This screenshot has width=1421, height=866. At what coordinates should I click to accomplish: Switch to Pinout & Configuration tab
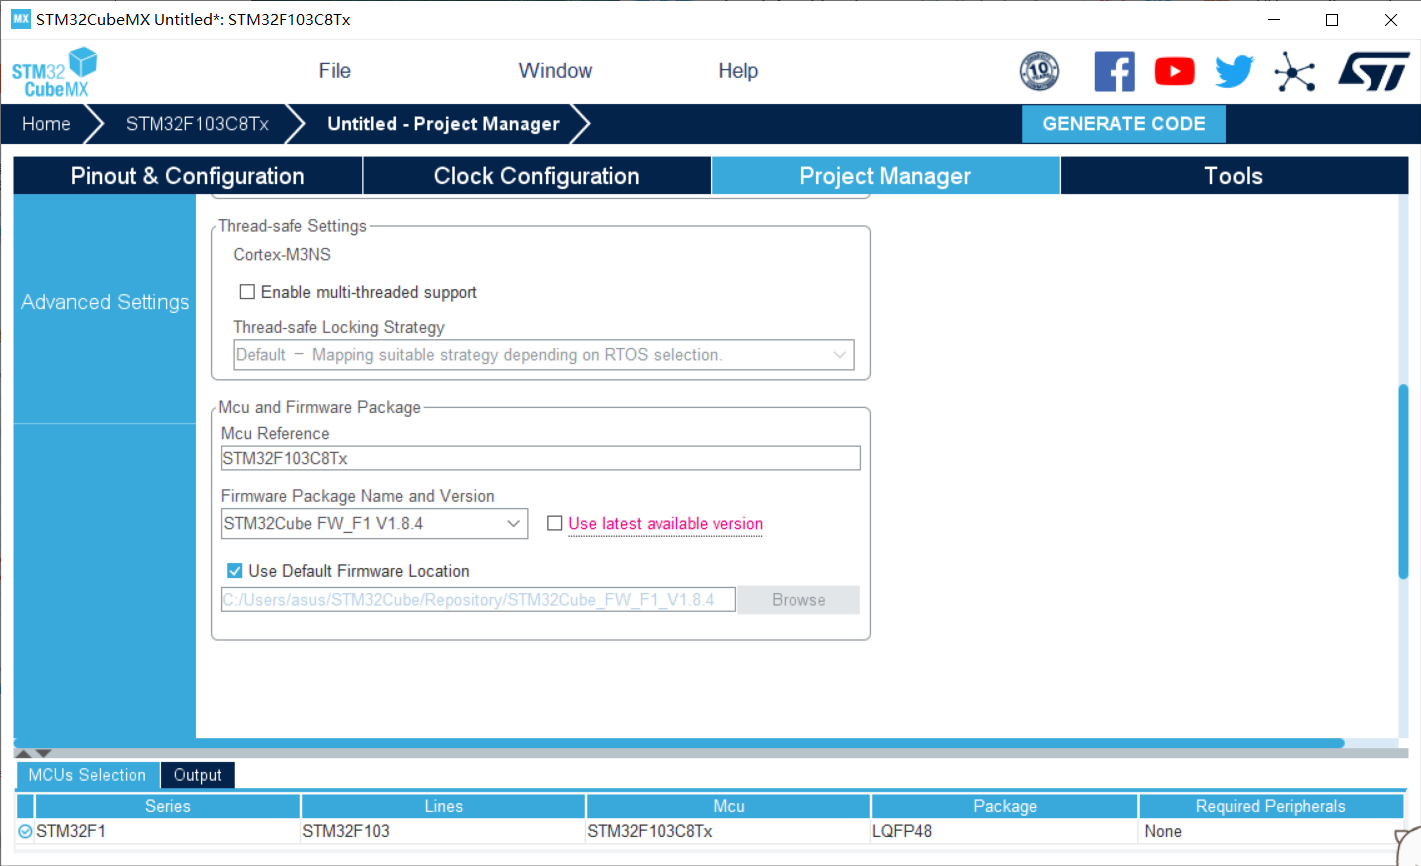(x=188, y=176)
